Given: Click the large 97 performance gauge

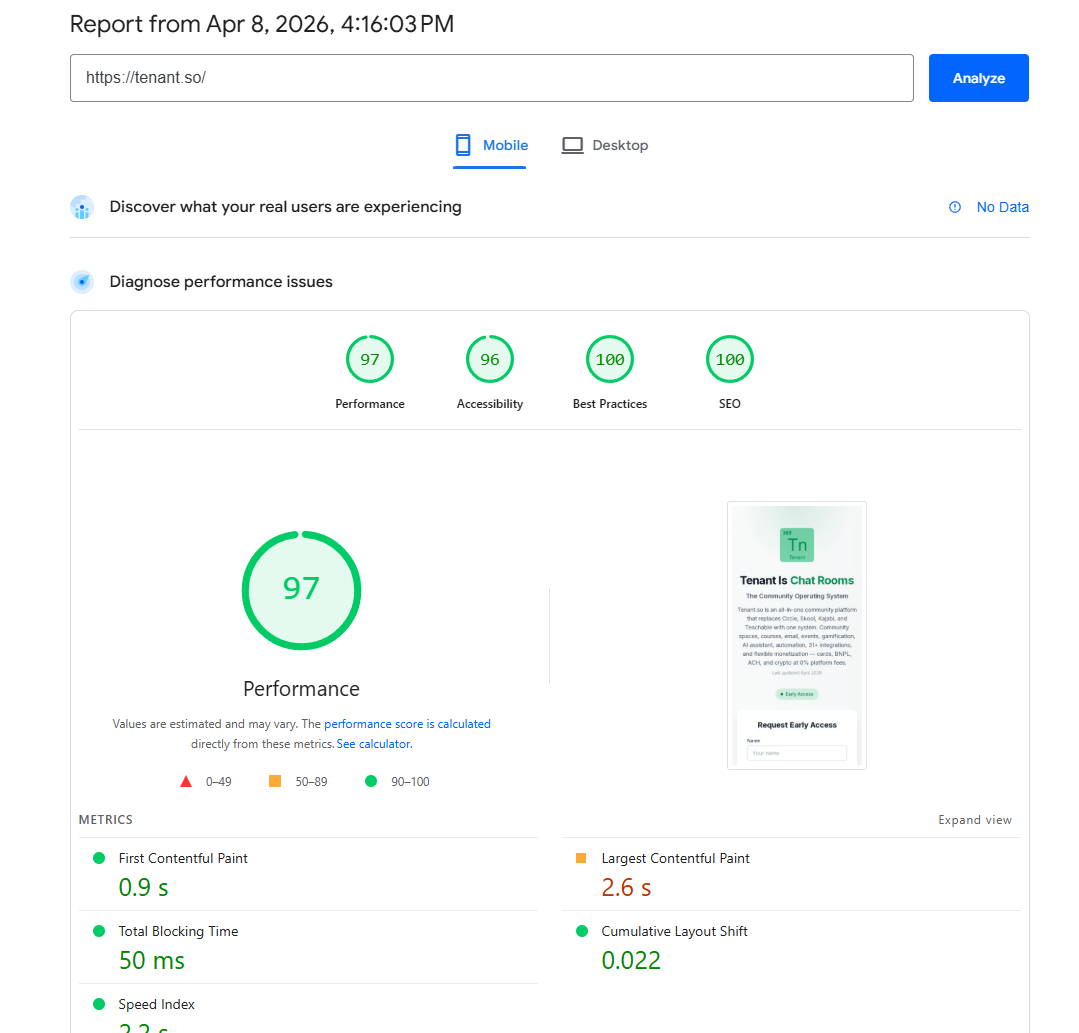Looking at the screenshot, I should 301,590.
